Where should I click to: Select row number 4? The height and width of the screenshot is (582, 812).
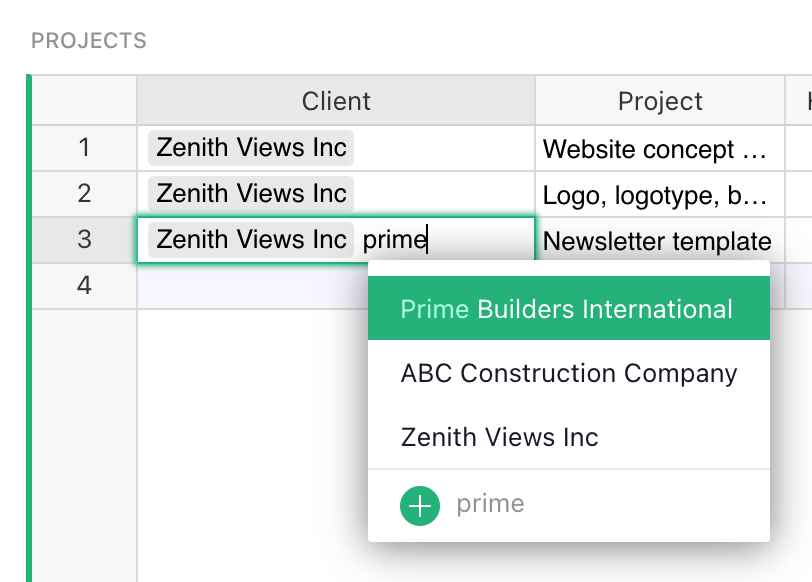(84, 285)
